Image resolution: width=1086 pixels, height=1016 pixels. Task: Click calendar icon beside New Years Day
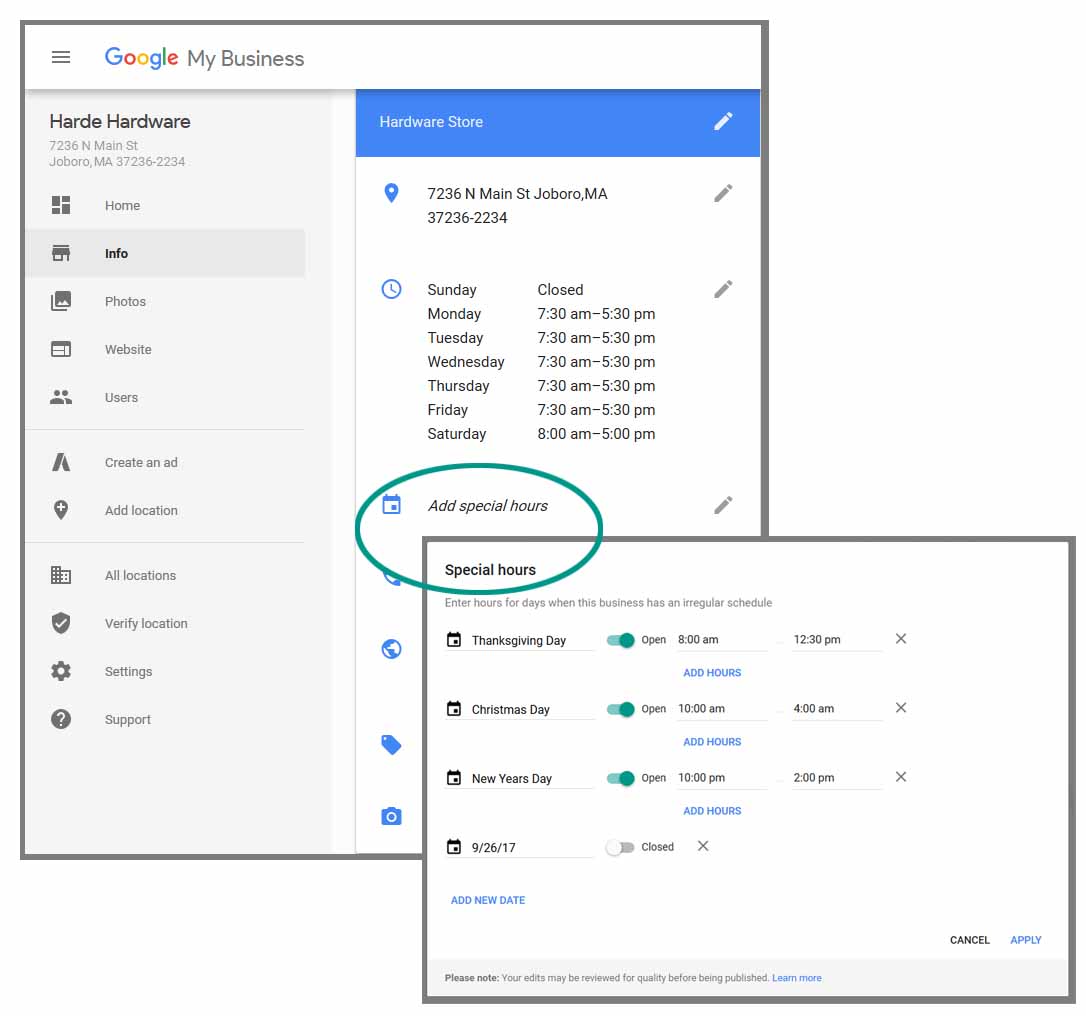coord(454,777)
